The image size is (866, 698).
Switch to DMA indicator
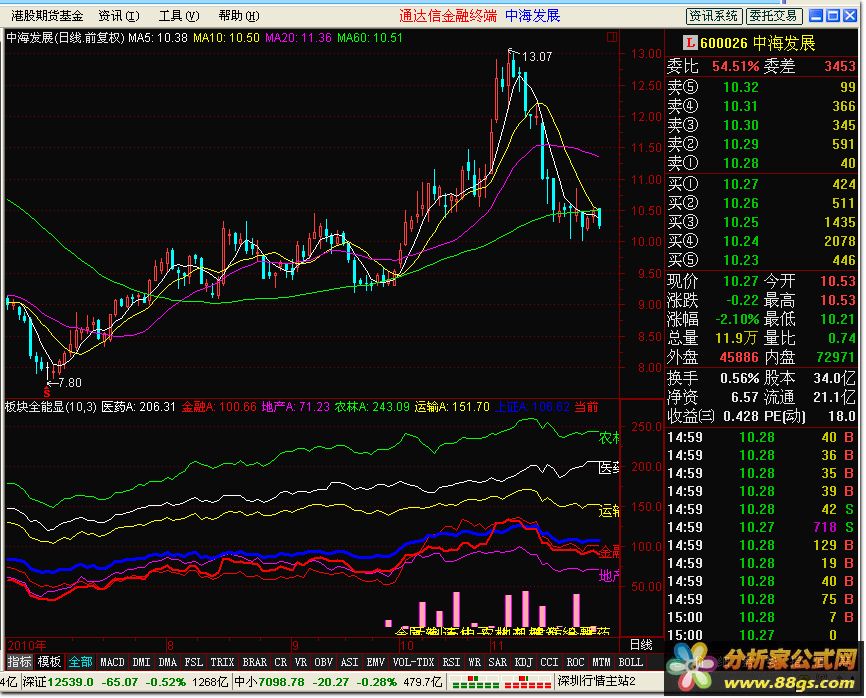(167, 662)
